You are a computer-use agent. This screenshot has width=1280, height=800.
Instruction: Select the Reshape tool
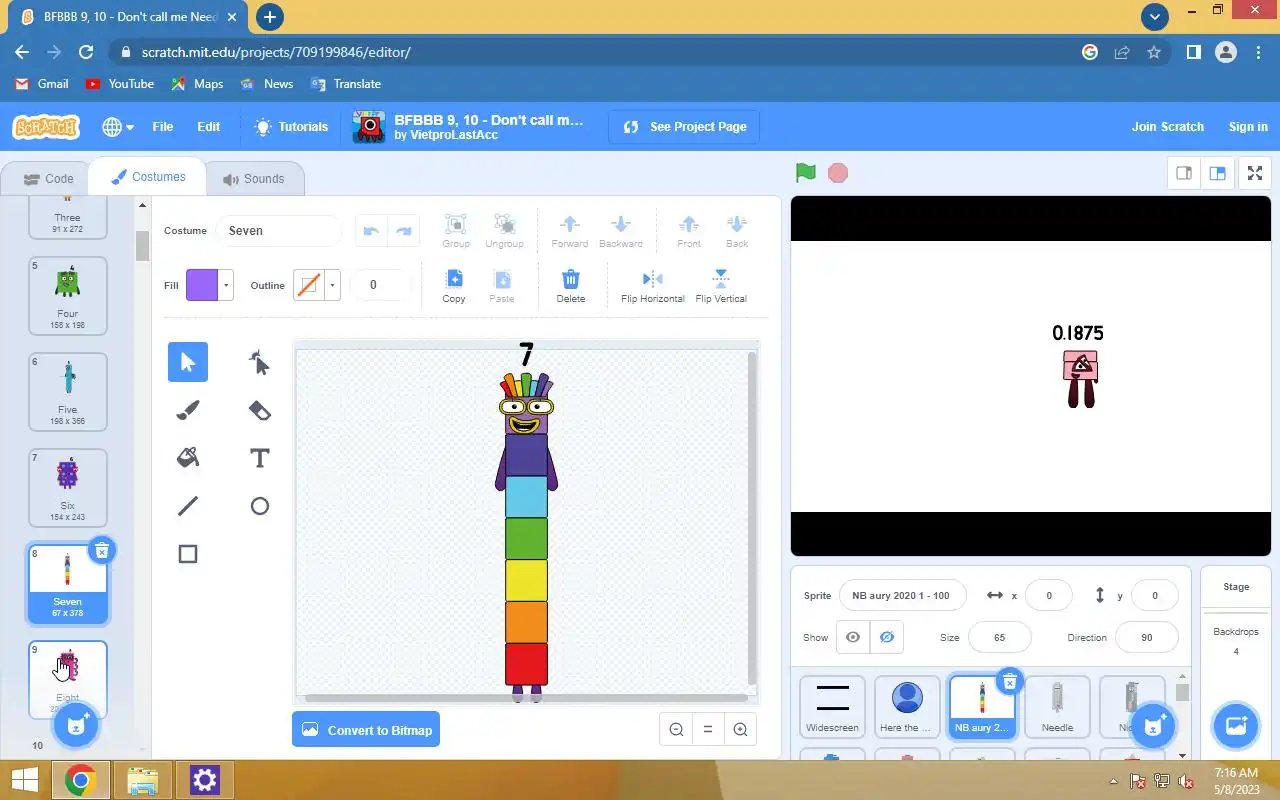coord(260,362)
